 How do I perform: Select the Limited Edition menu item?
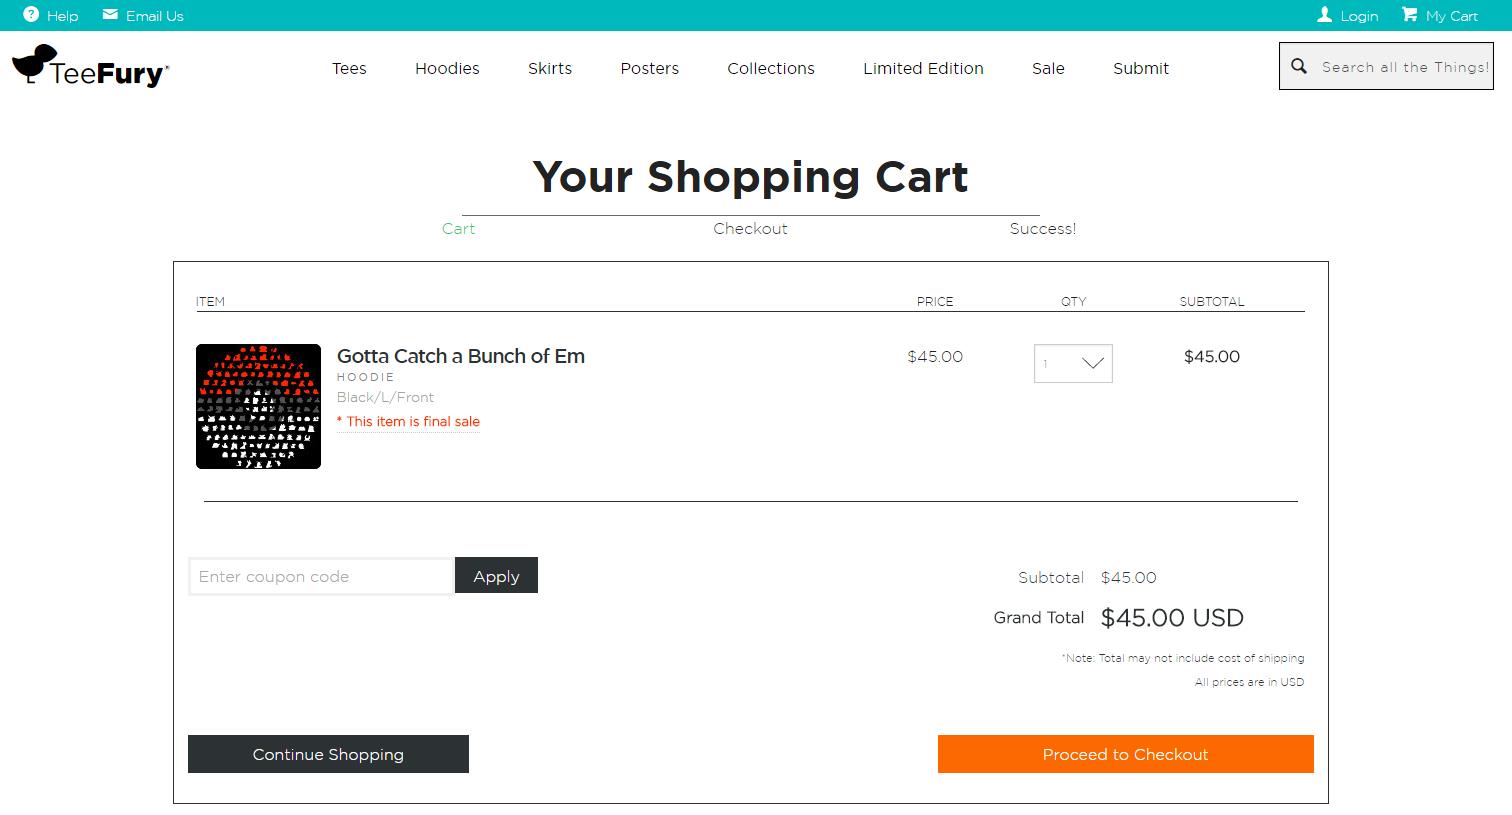coord(923,68)
